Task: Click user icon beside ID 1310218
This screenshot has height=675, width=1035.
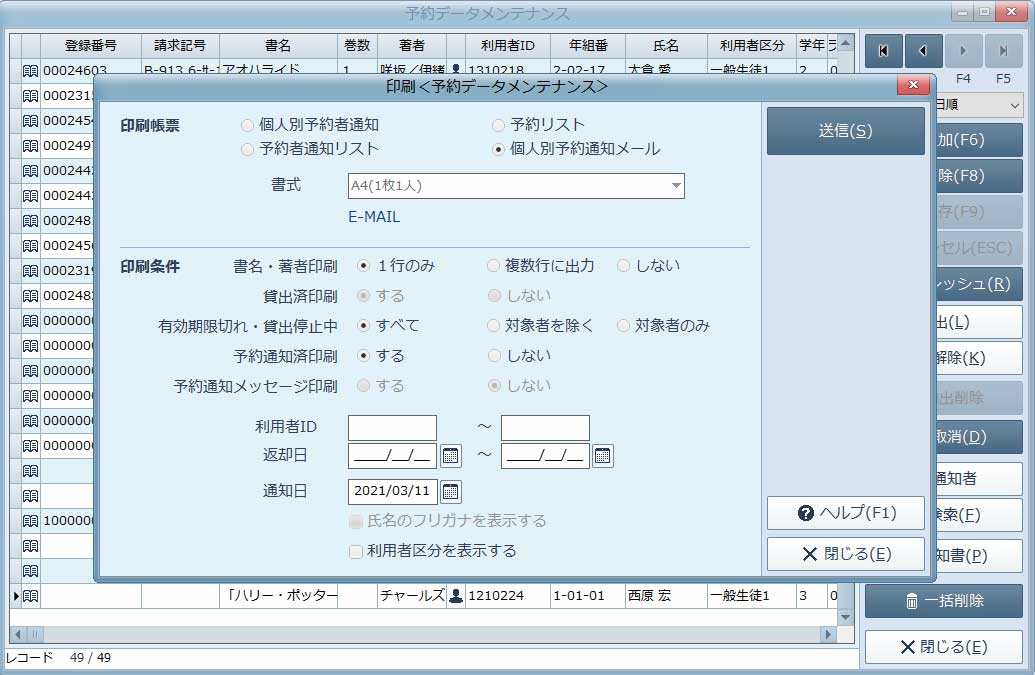Action: [455, 69]
